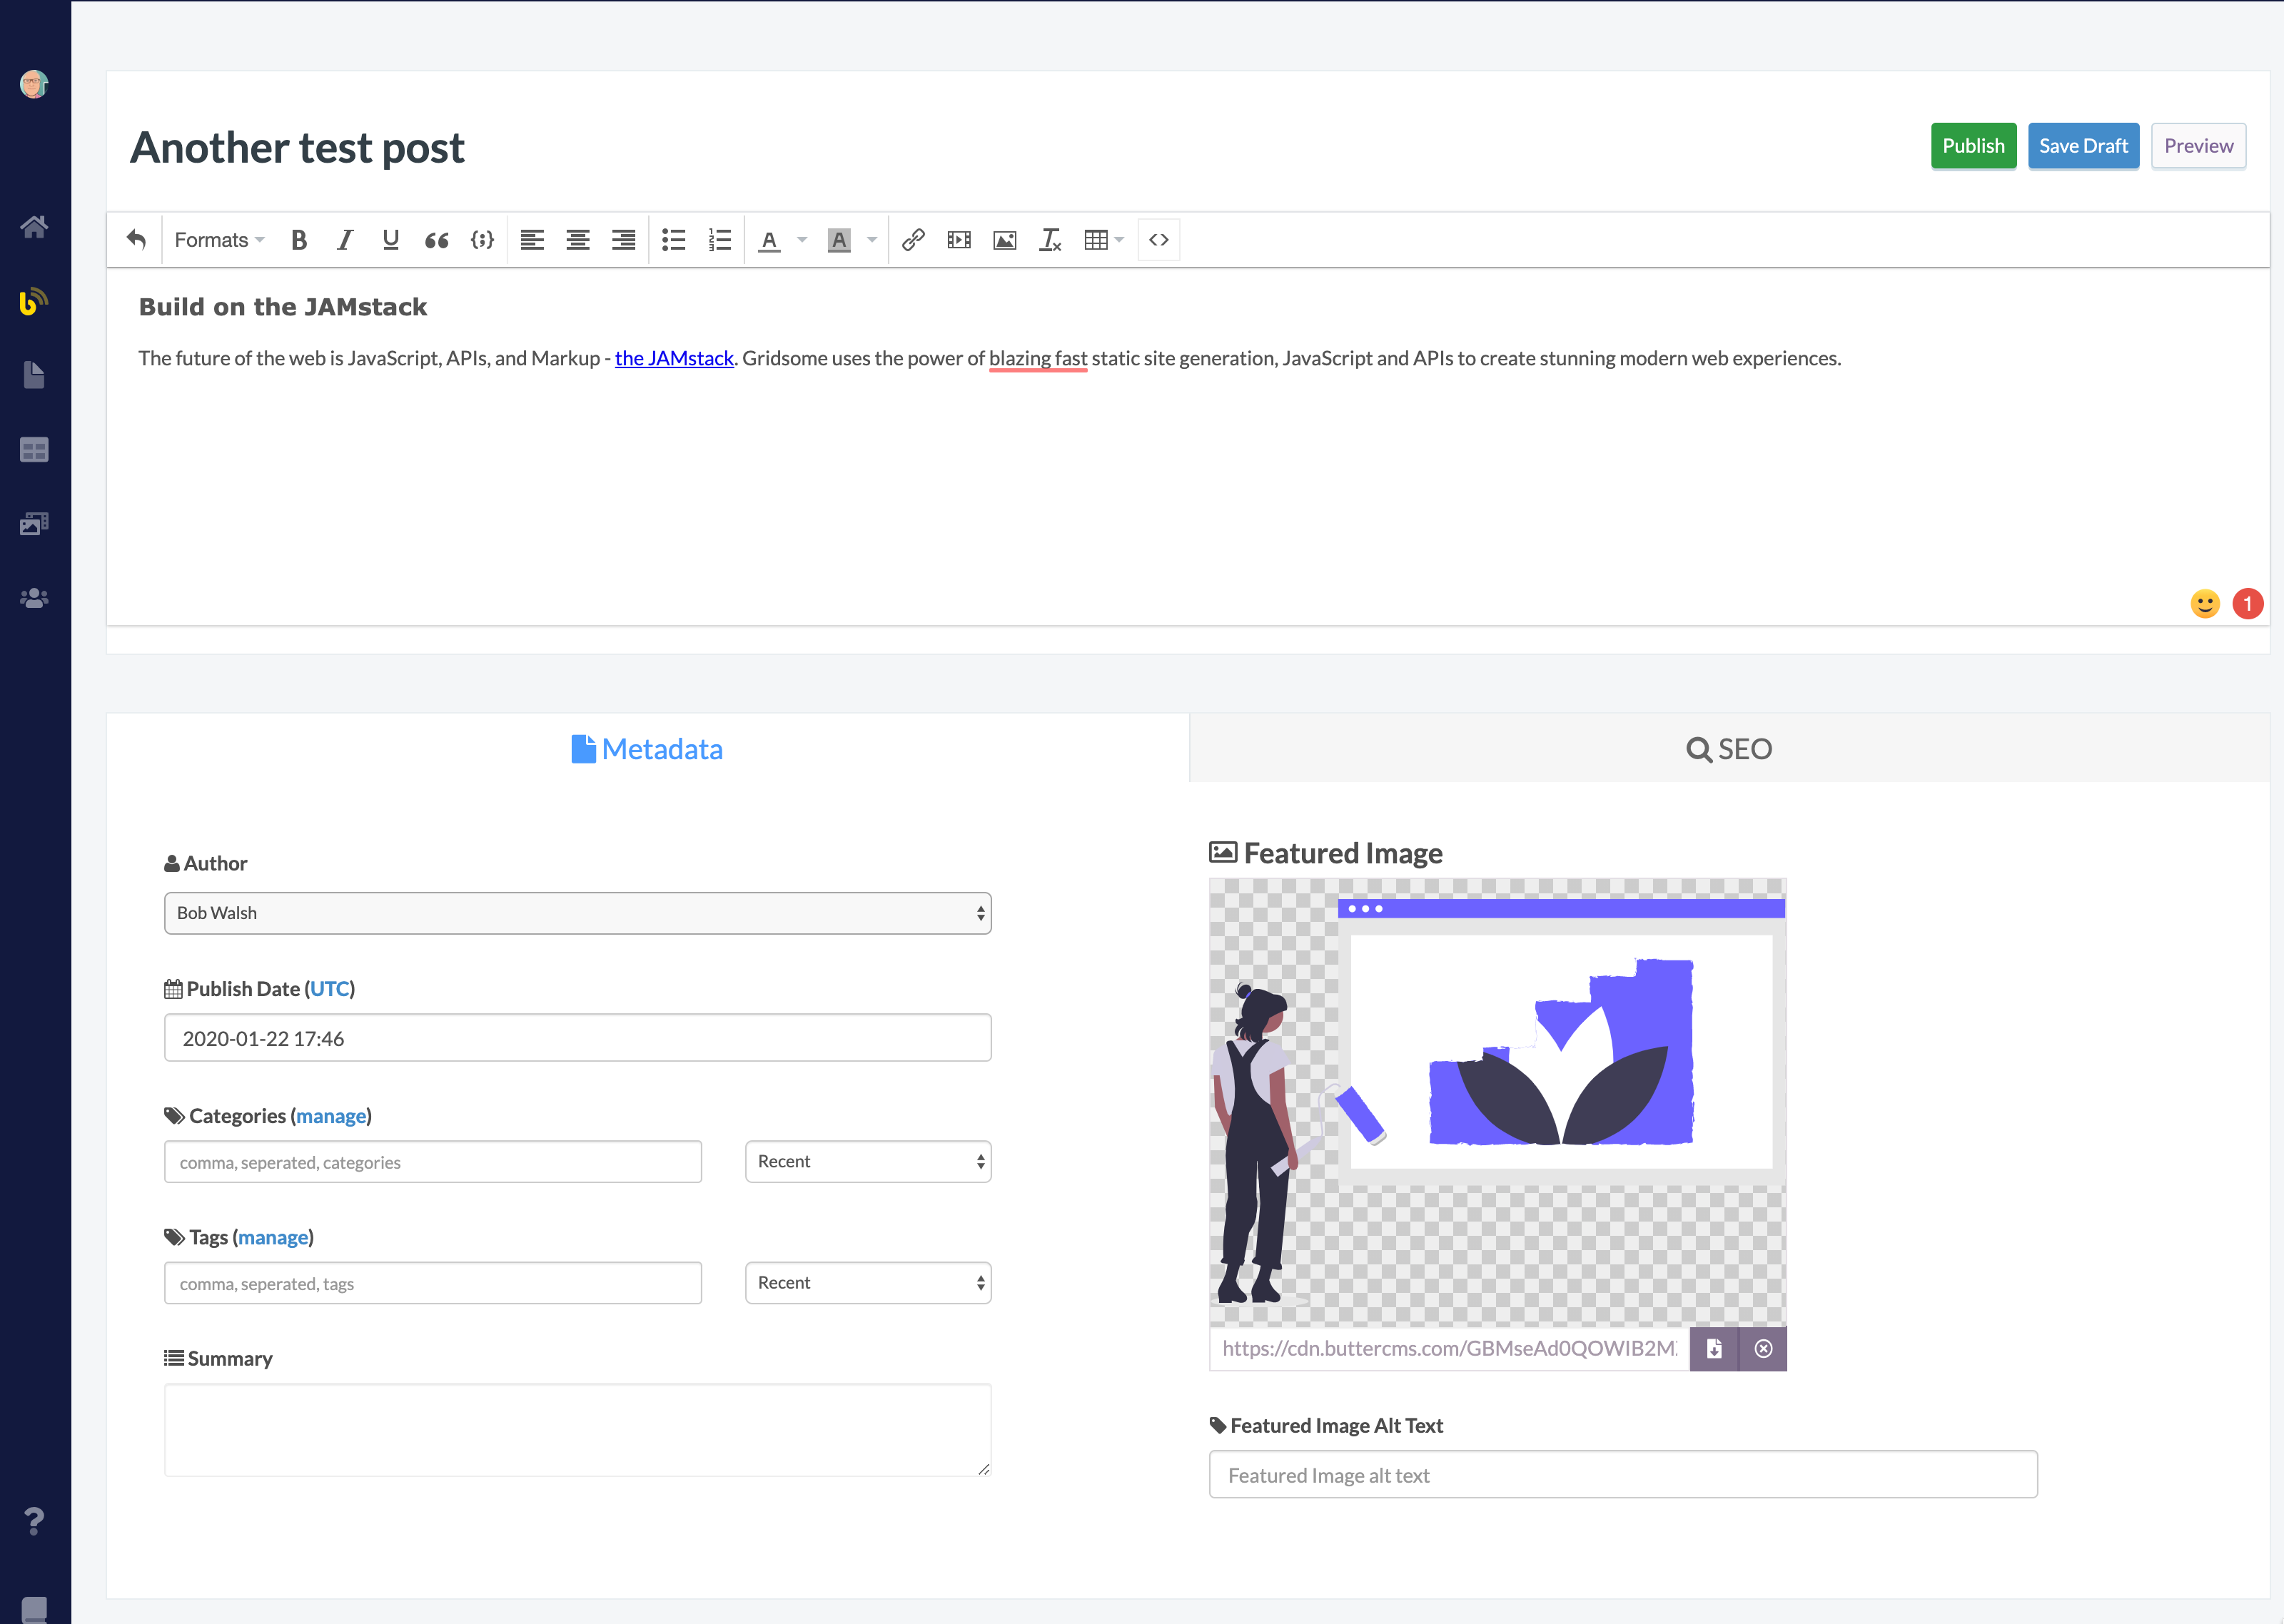The height and width of the screenshot is (1624, 2284).
Task: Click the Insert image toolbar icon
Action: [1004, 240]
